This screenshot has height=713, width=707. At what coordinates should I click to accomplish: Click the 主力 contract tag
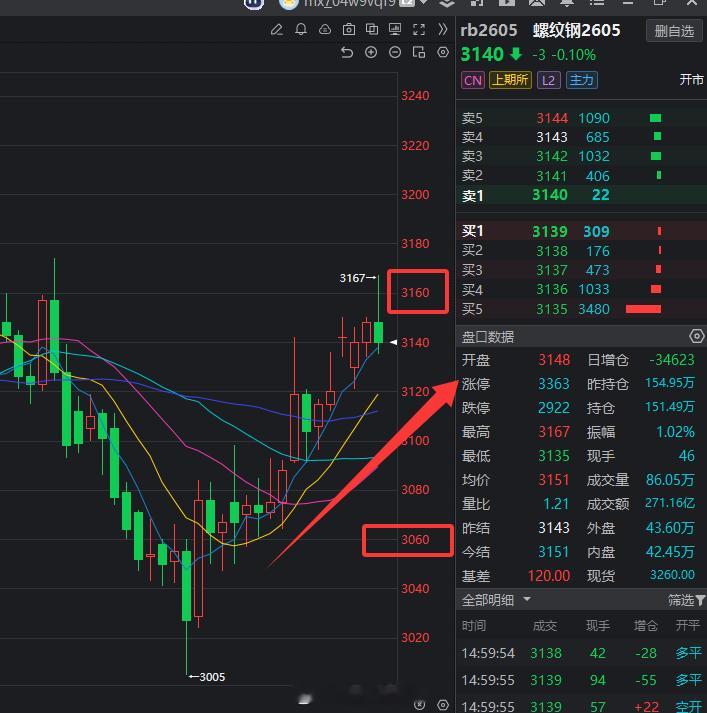(x=582, y=80)
